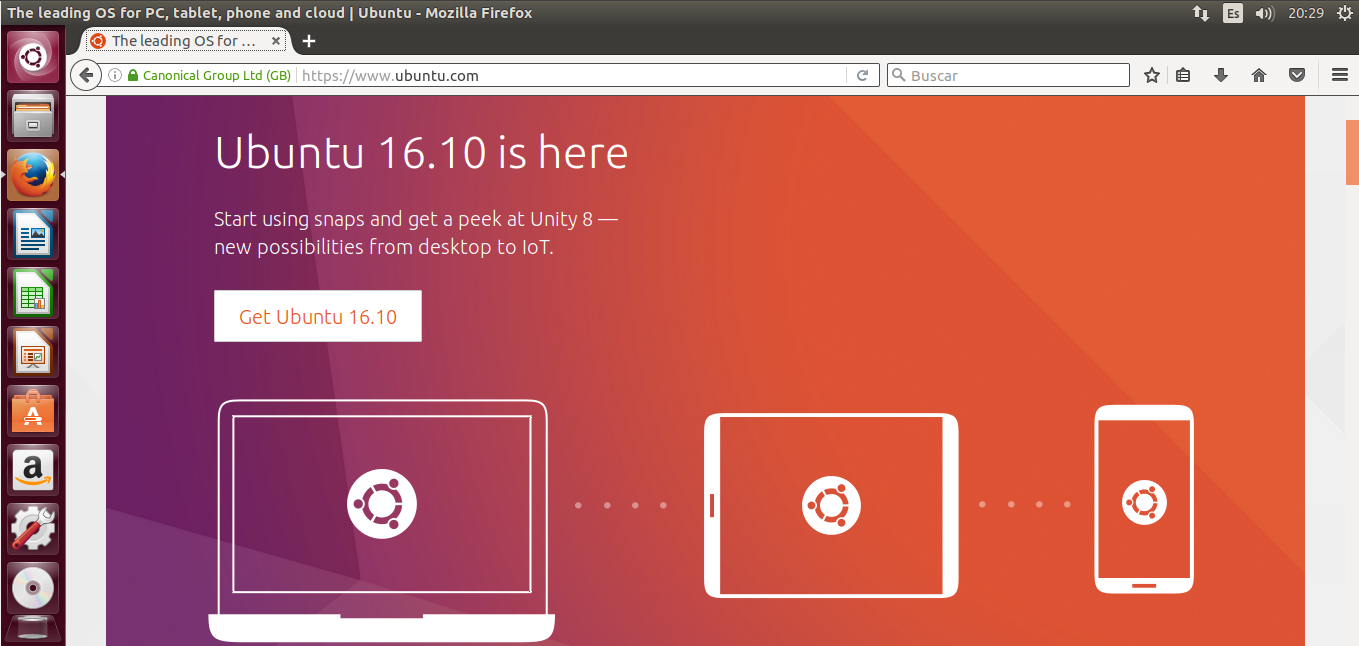Screen dimensions: 1359x646
Task: Click inside the Buscar search field
Action: [x=1007, y=74]
